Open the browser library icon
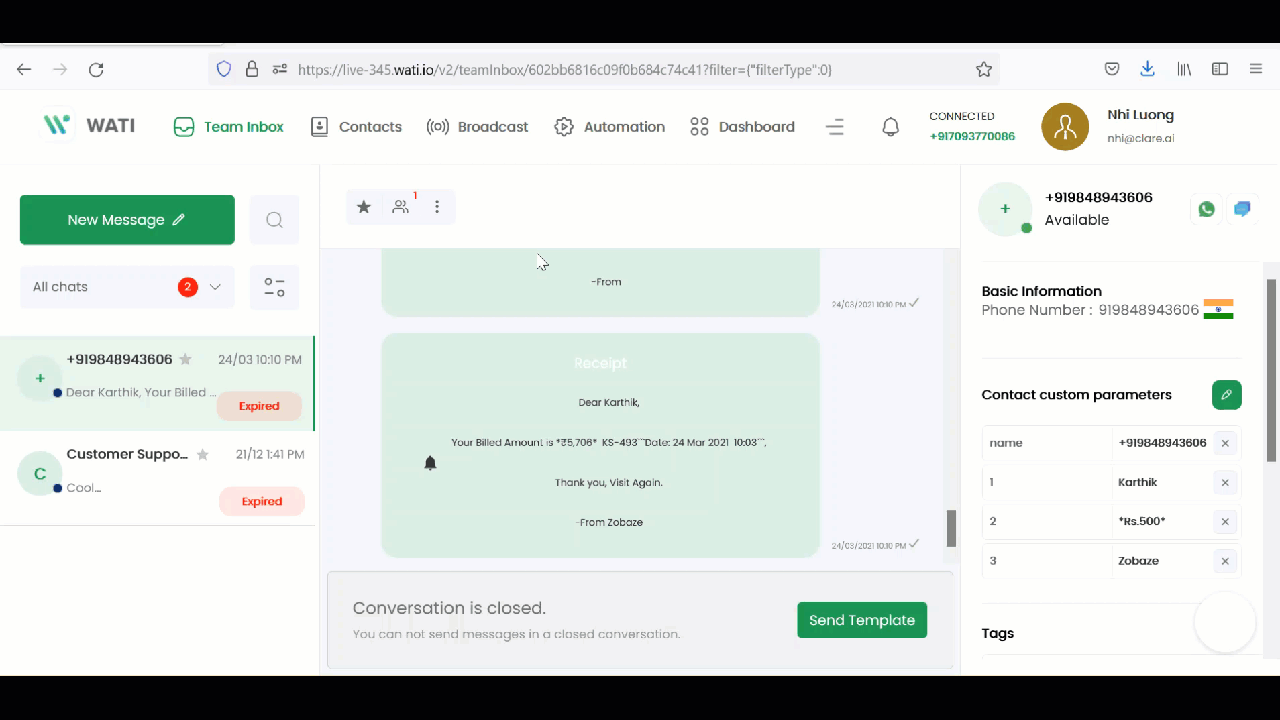The height and width of the screenshot is (720, 1280). click(1184, 69)
